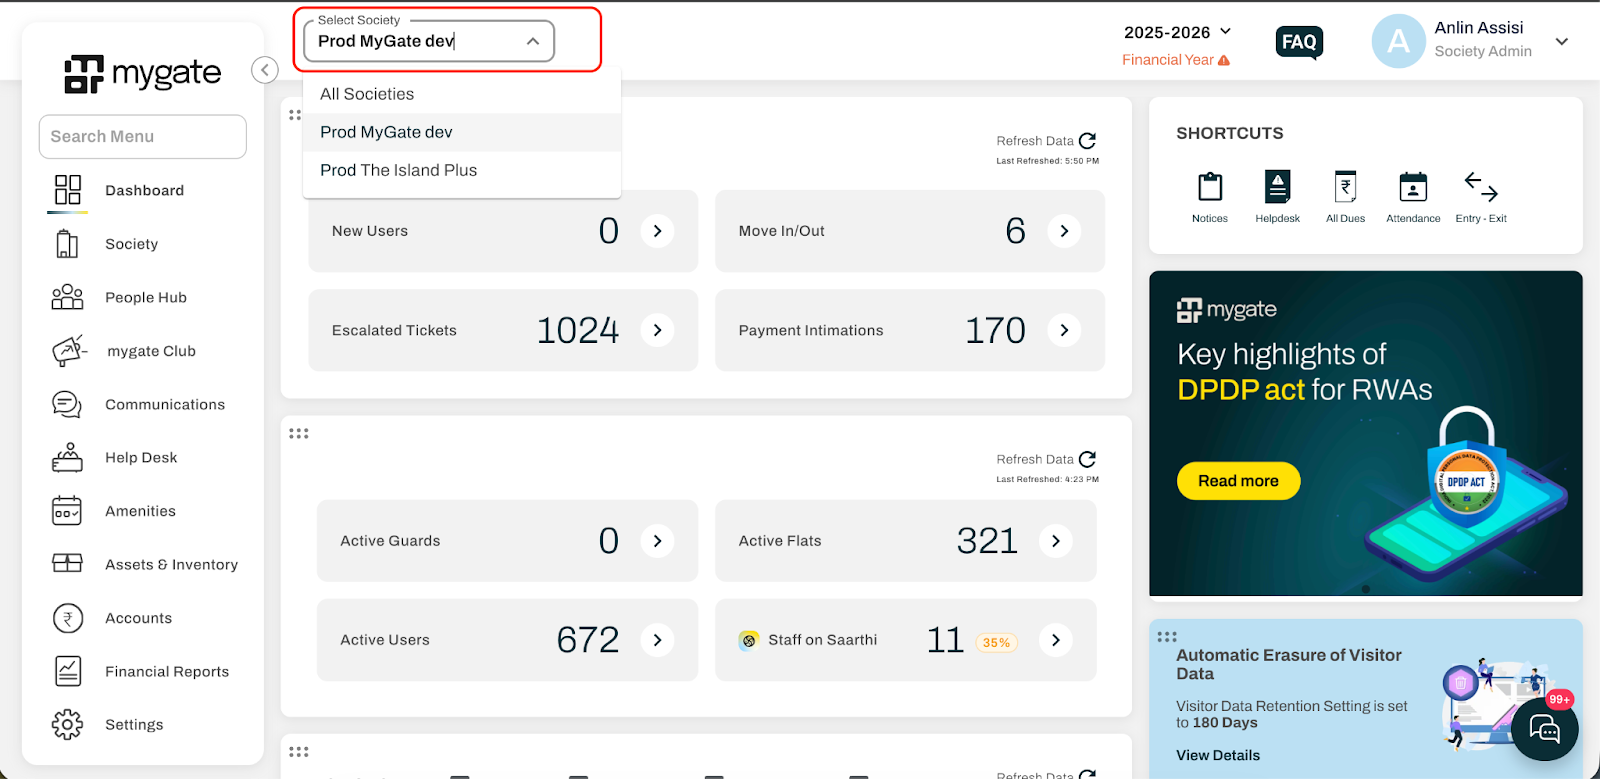Open the Helpdesk shortcut icon

click(x=1278, y=187)
